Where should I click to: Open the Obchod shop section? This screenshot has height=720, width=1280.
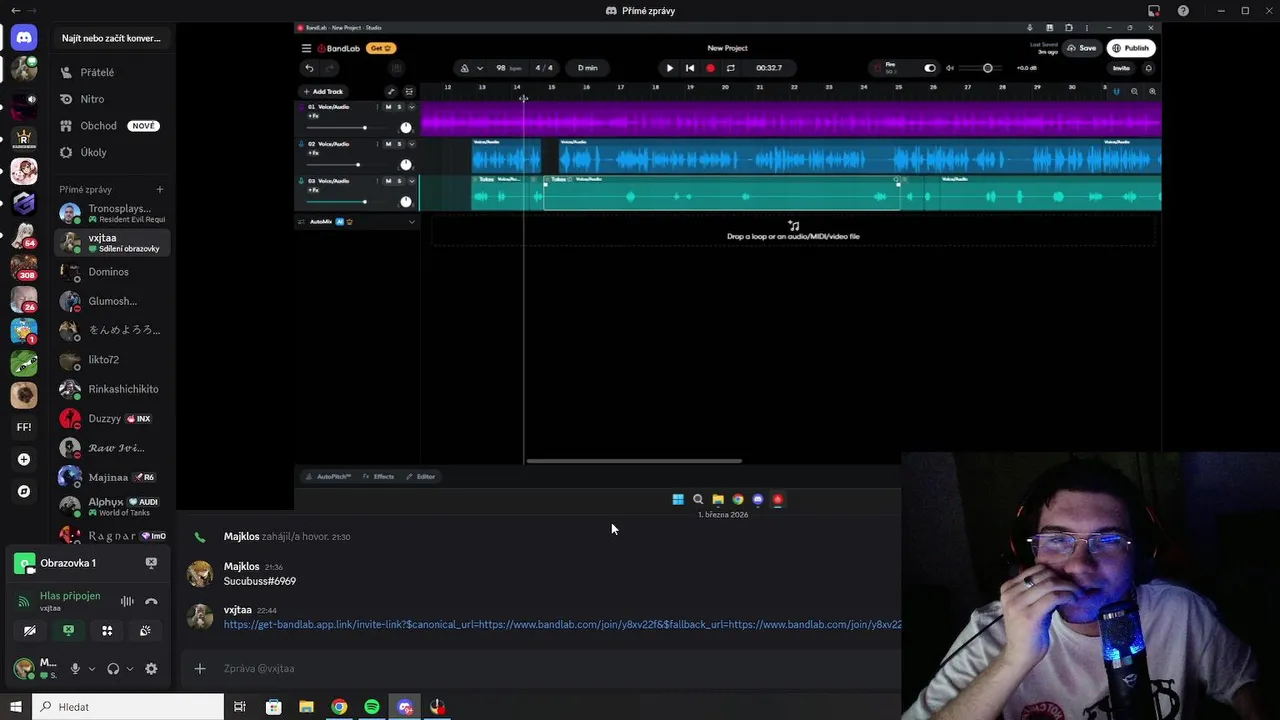(x=112, y=126)
